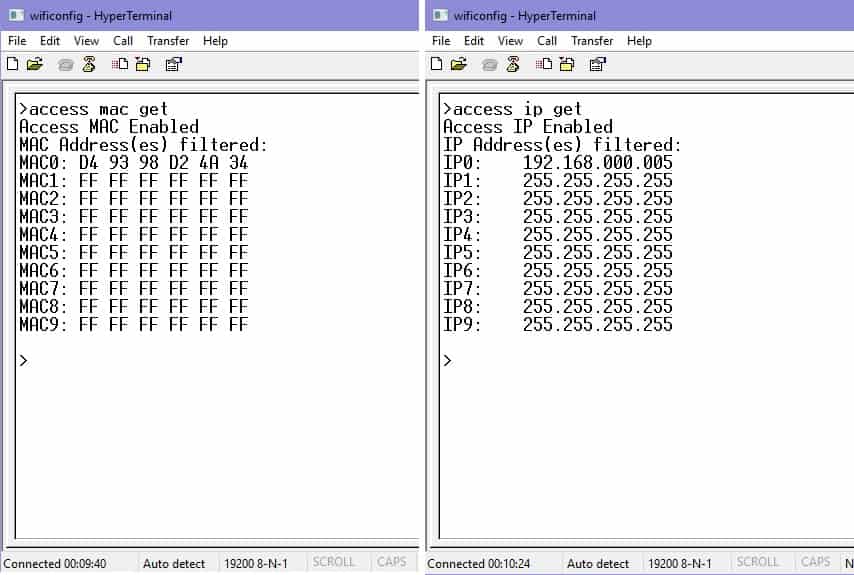
Task: Open Help menu in right window
Action: pyautogui.click(x=639, y=41)
